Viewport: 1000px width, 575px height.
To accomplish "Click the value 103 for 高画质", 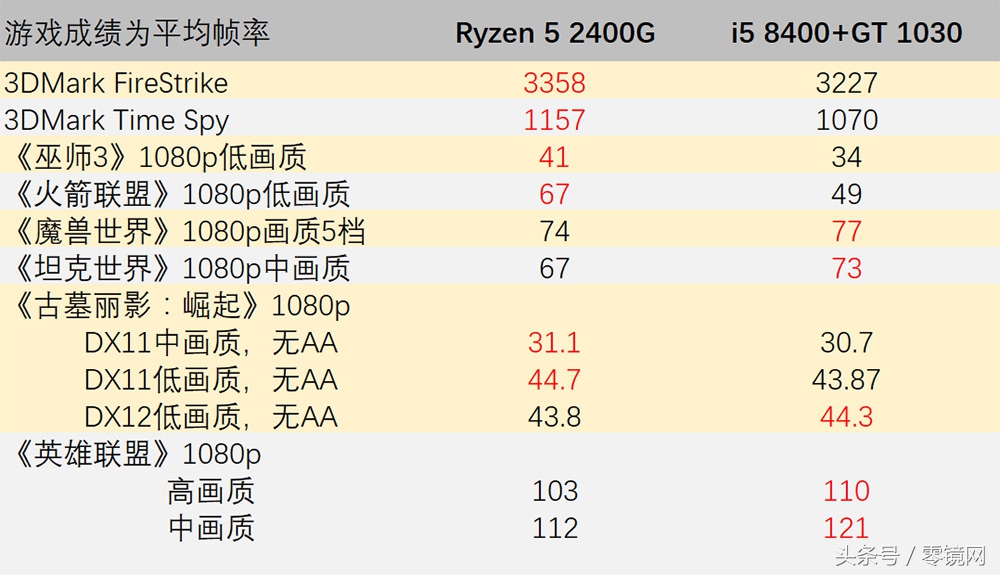I will tap(555, 491).
